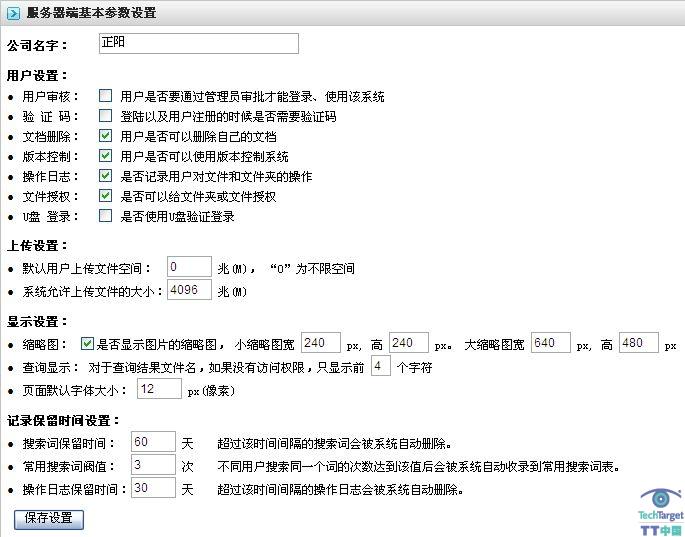Click the 小缩略图宽 field
685x537 pixels.
[321, 343]
